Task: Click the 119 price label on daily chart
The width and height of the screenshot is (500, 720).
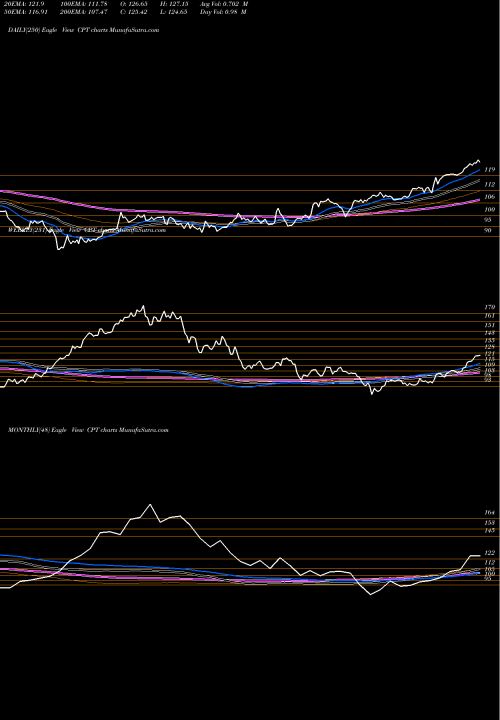Action: click(489, 170)
